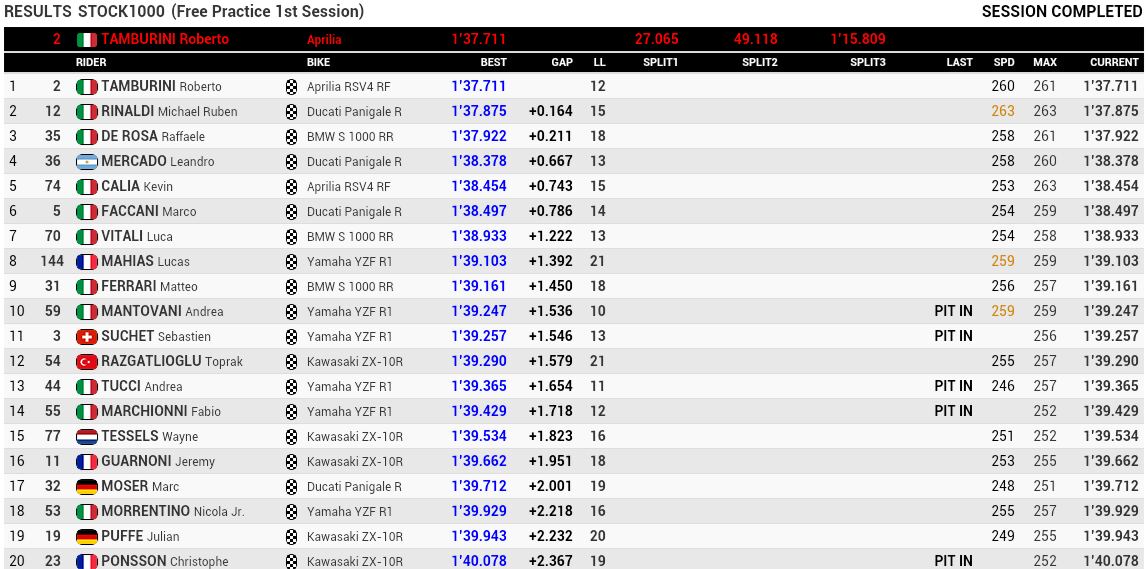Click the CURRENT column header
1148x569 pixels.
tap(1114, 62)
